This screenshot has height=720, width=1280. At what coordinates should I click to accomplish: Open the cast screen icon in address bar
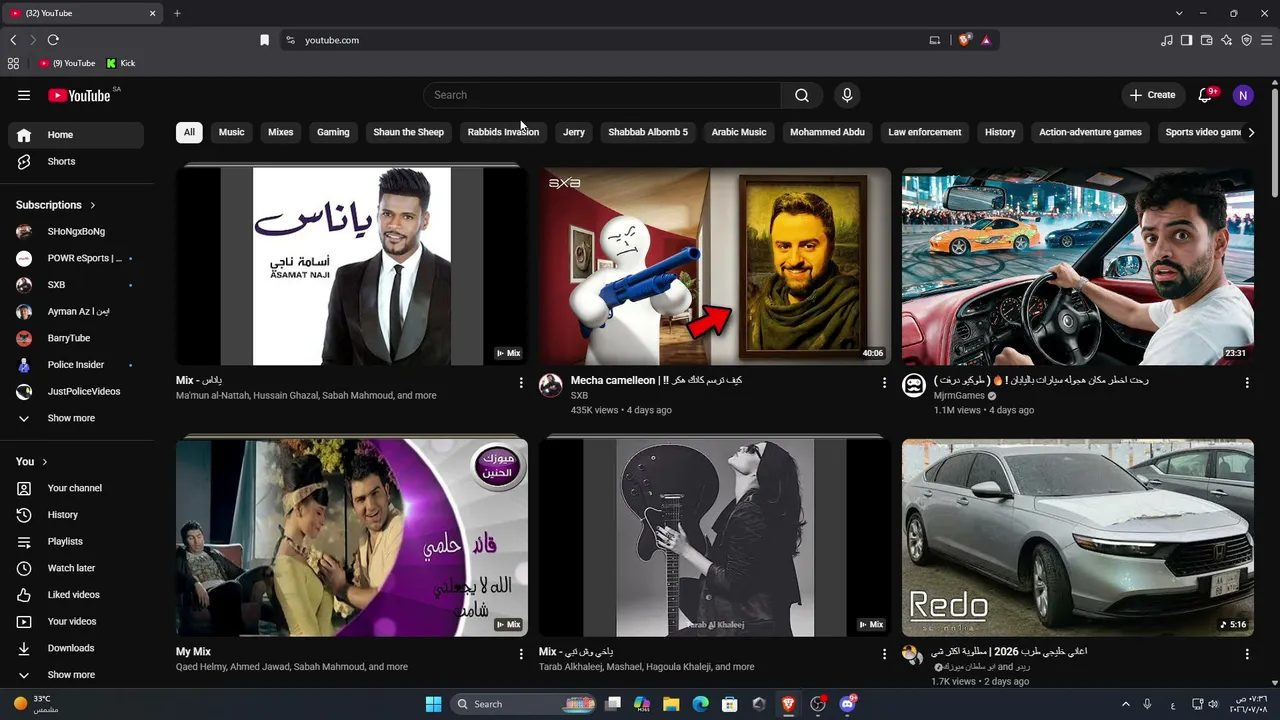tap(935, 40)
